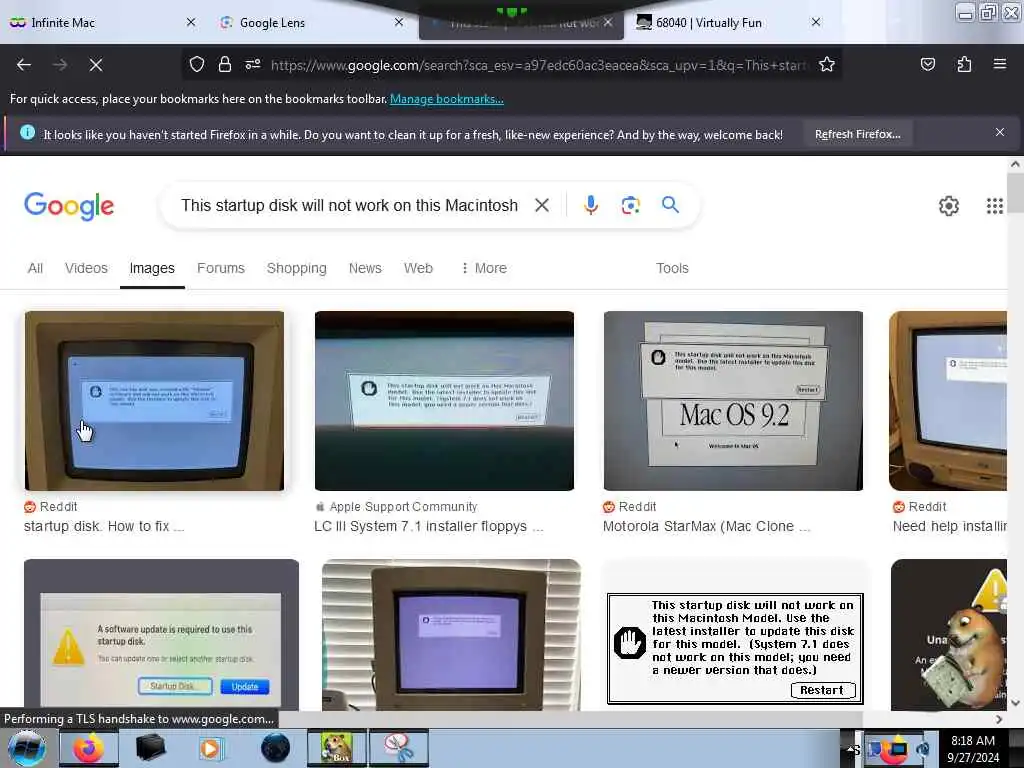Click the Firefox taskbar icon
The image size is (1024, 768).
click(x=89, y=748)
